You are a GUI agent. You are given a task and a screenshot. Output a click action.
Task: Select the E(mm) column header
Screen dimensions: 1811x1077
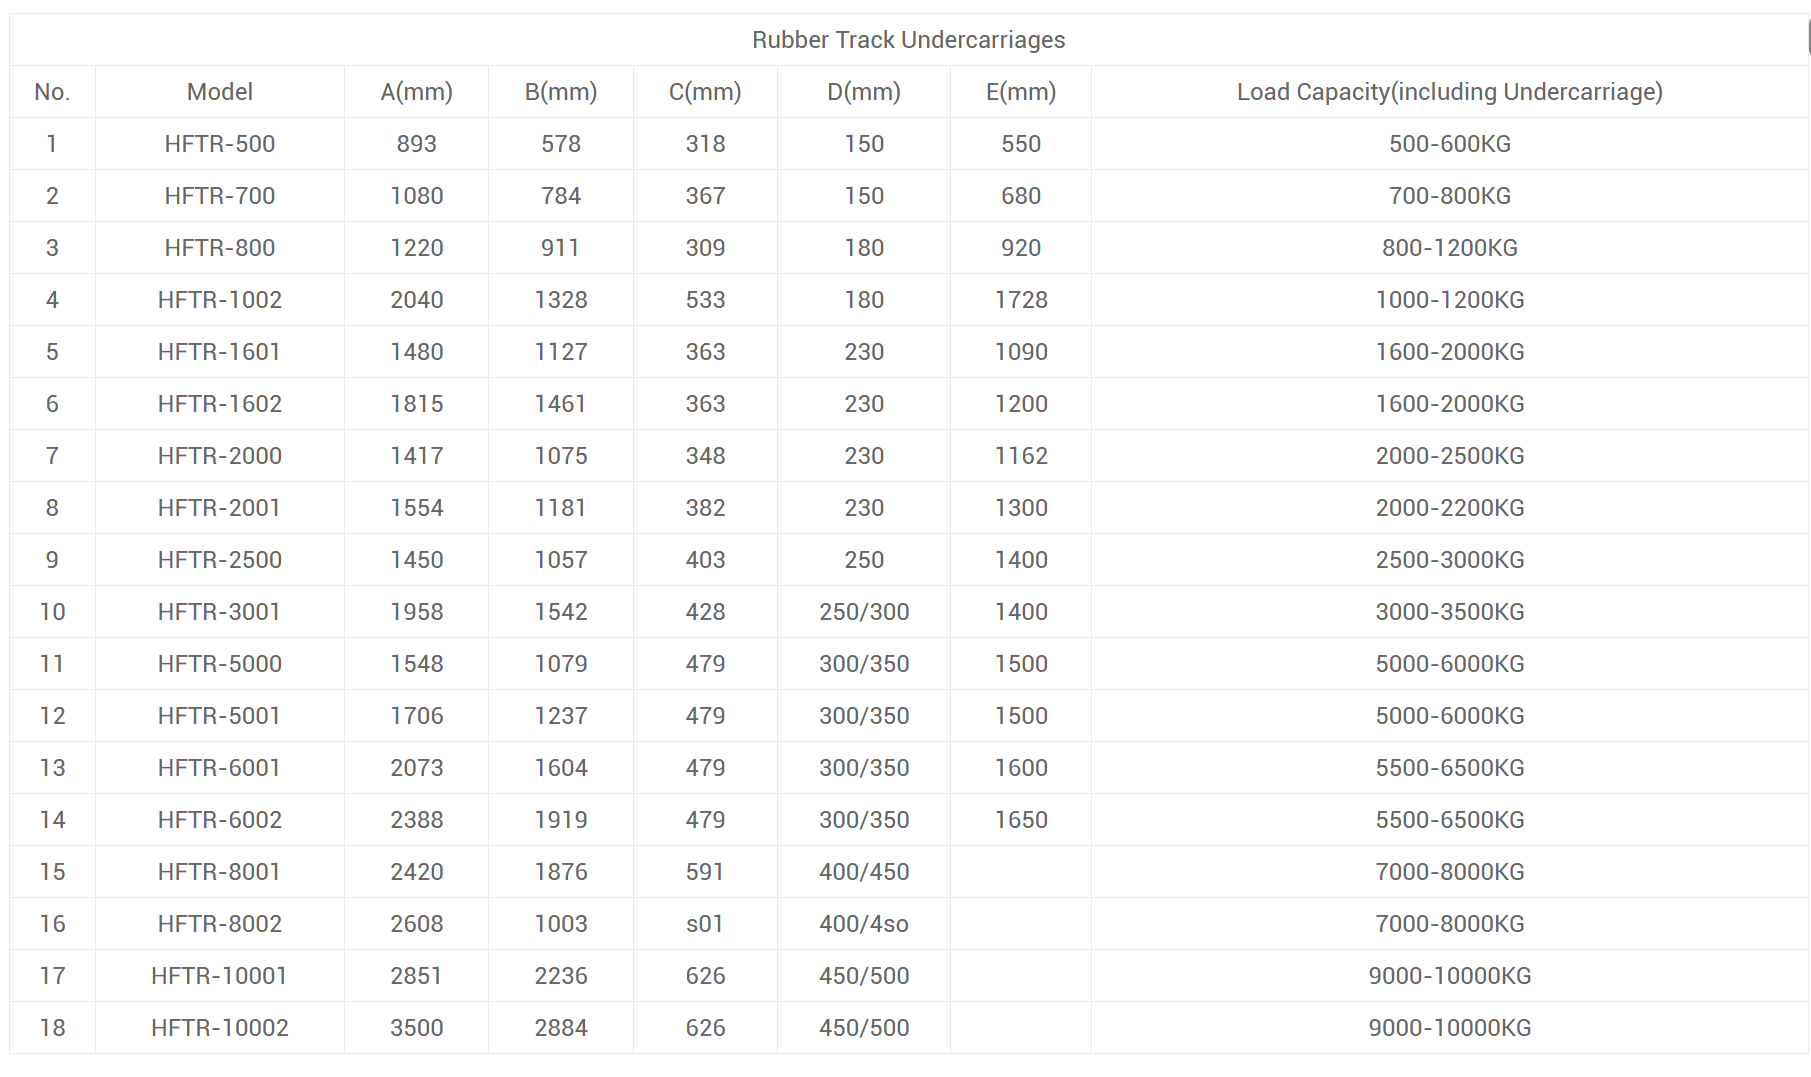1021,92
